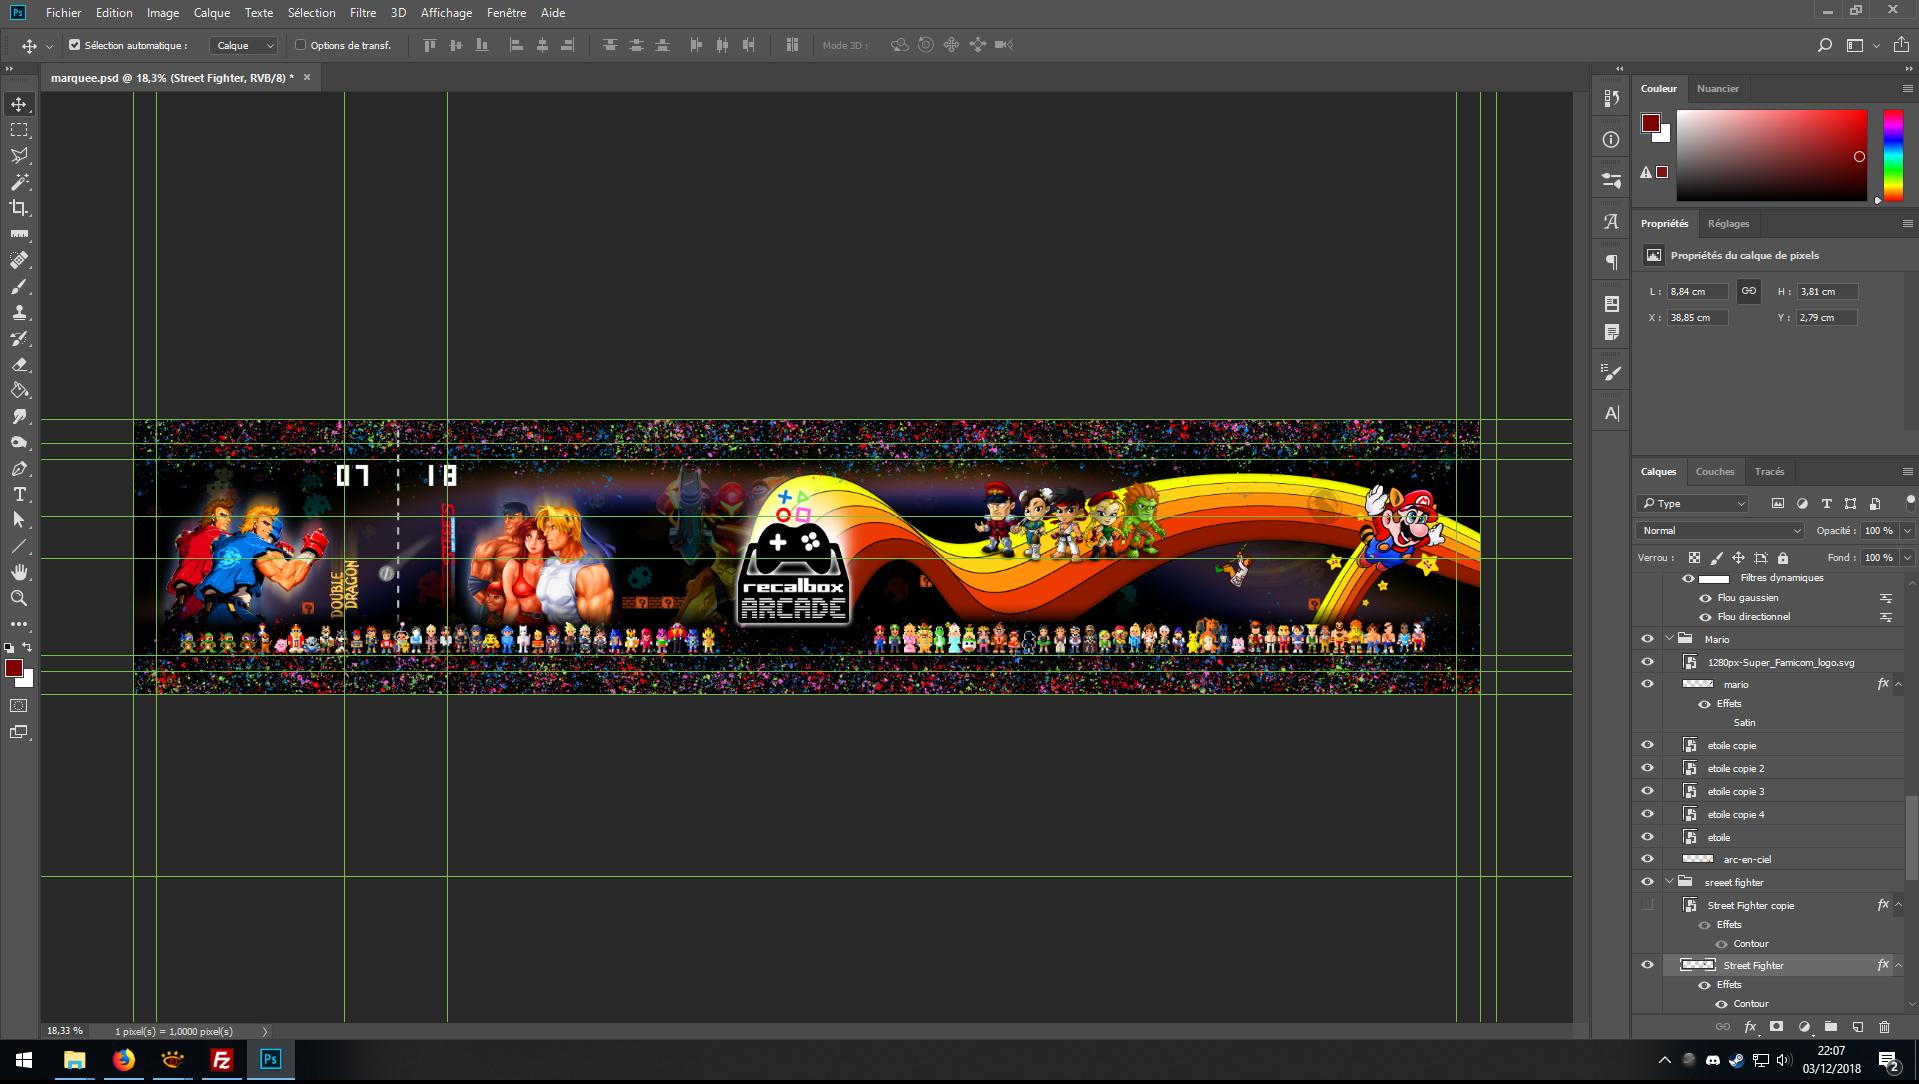Select the Smudge tool
The image size is (1919, 1084).
tap(19, 417)
